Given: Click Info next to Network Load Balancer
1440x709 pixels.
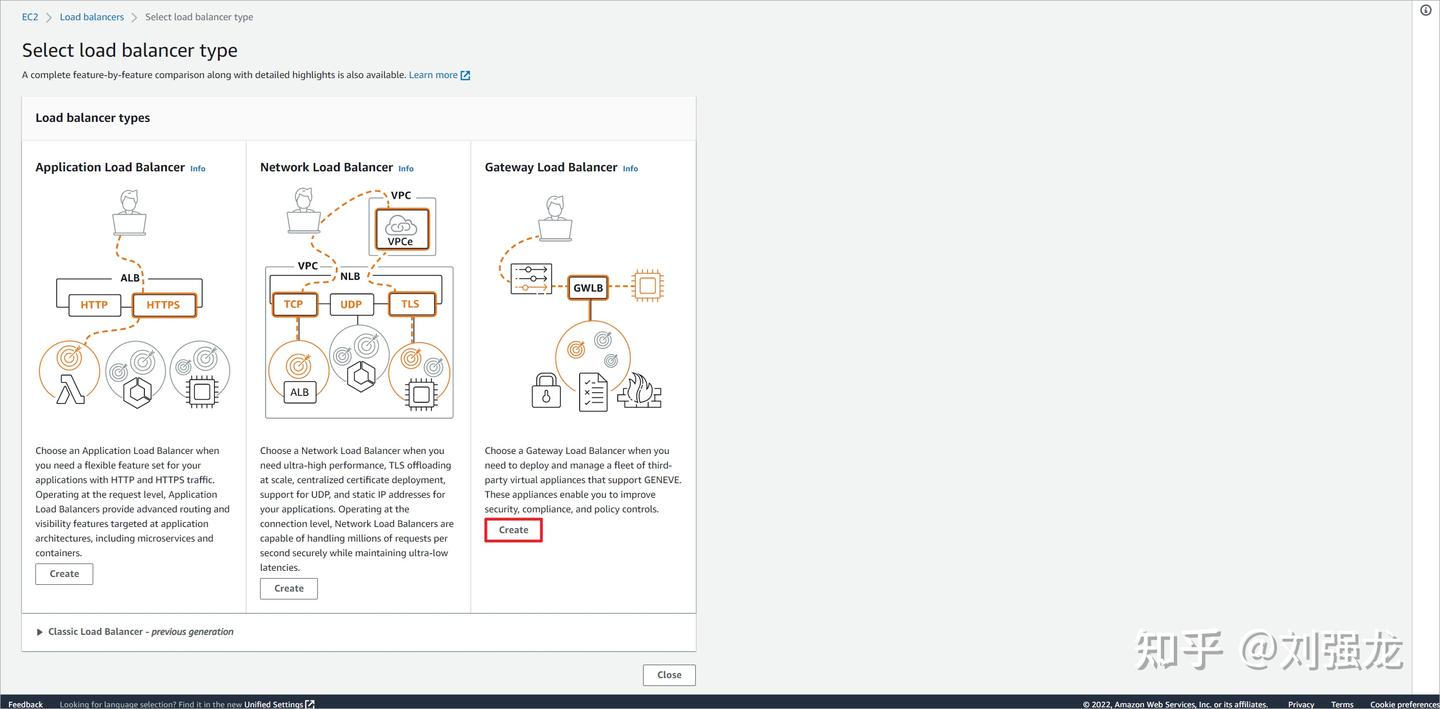Looking at the screenshot, I should click(x=405, y=168).
